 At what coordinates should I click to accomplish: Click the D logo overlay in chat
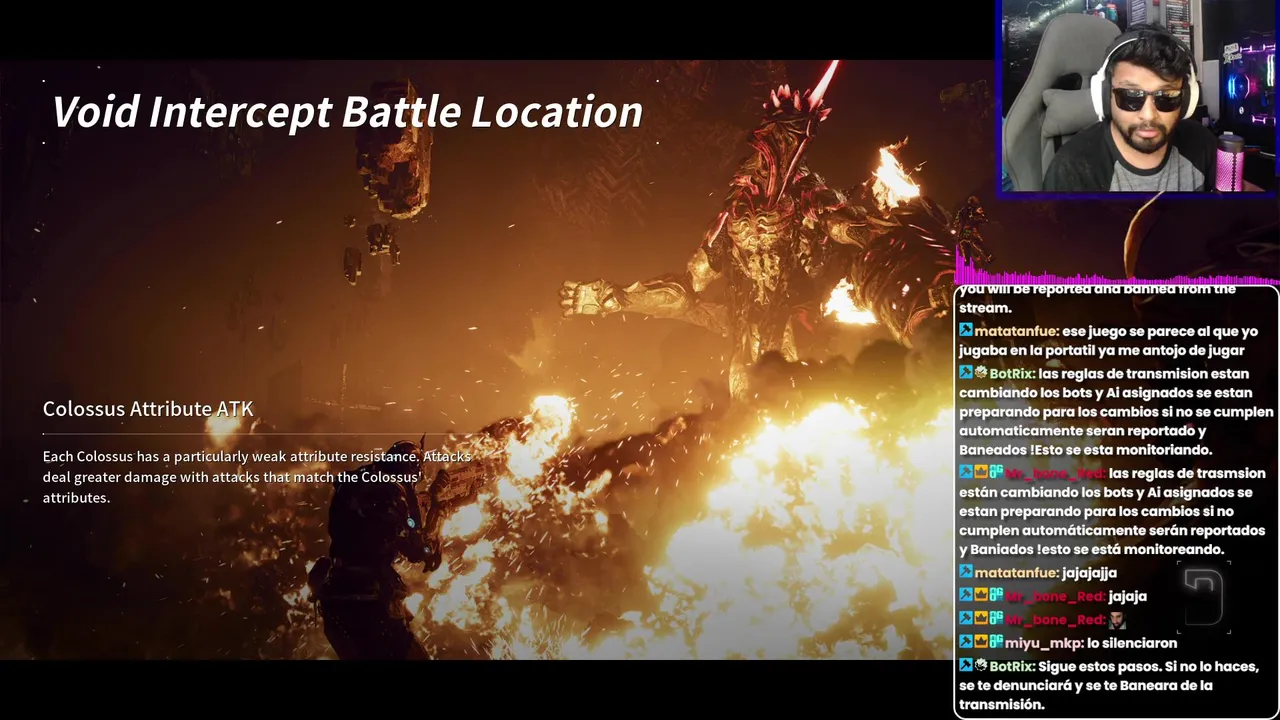pos(1204,596)
